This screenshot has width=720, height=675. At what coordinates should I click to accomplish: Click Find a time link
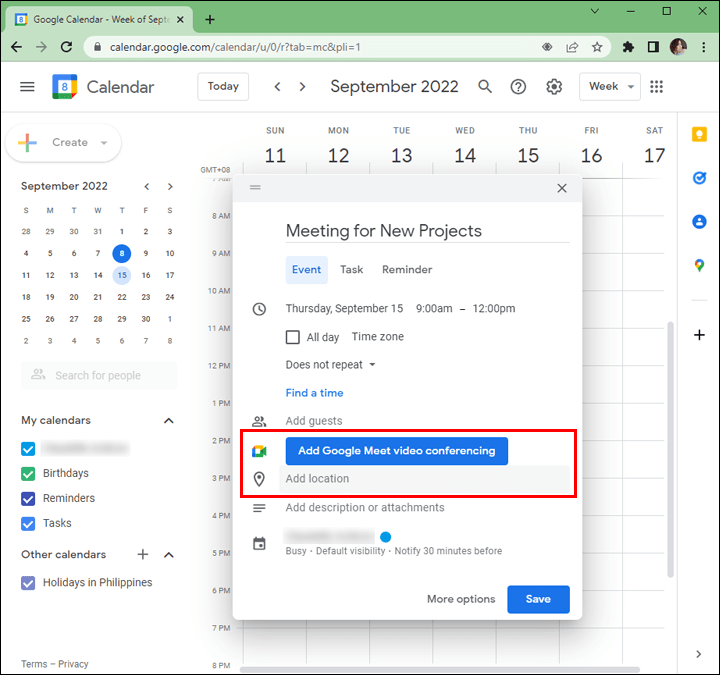(x=314, y=393)
